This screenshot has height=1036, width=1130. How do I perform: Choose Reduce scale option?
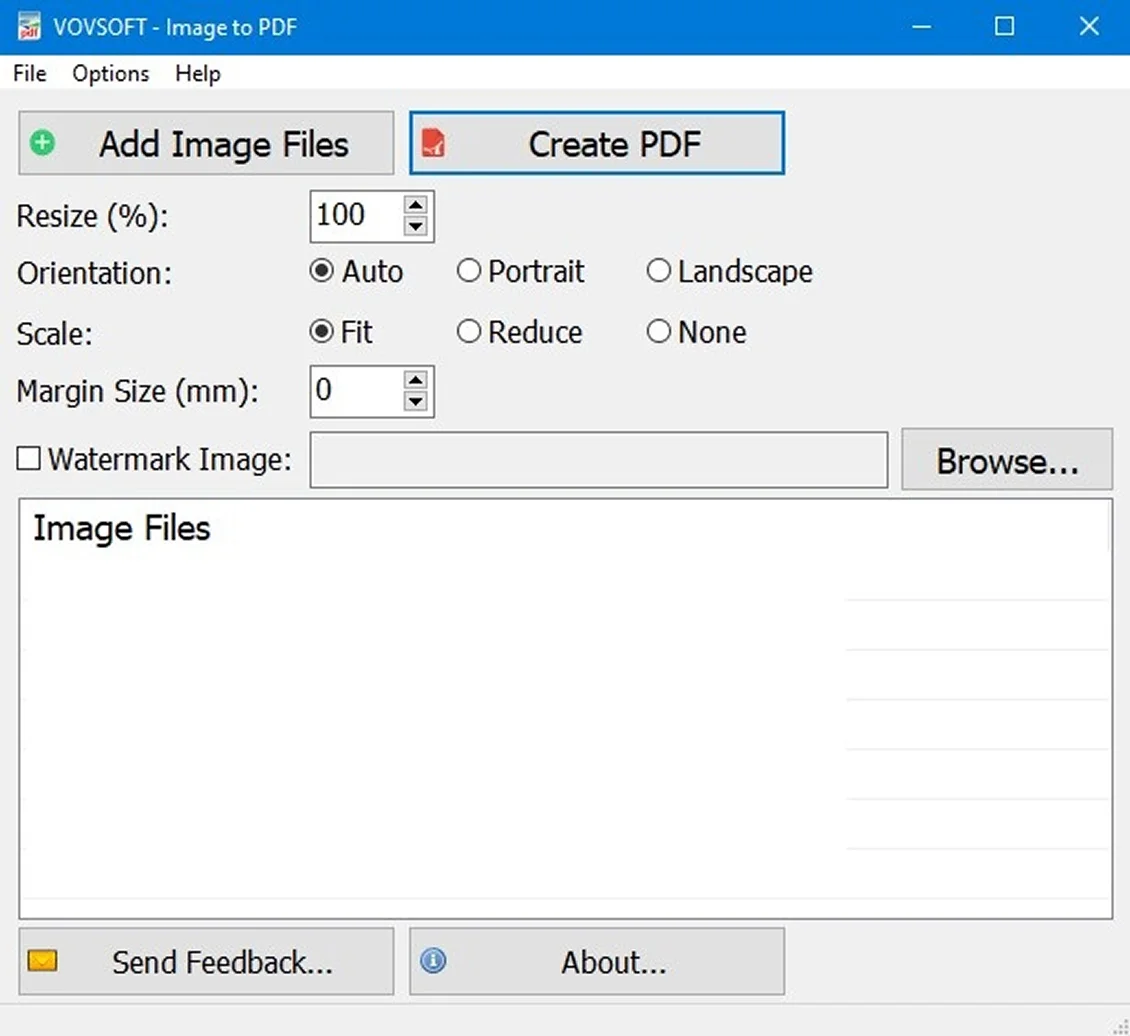[x=520, y=332]
